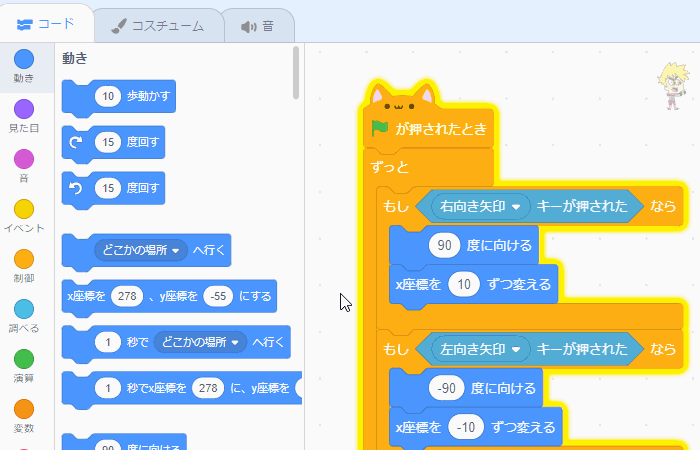
Task: Open どこかの場所 dropdown in へ行く block
Action: pos(141,250)
